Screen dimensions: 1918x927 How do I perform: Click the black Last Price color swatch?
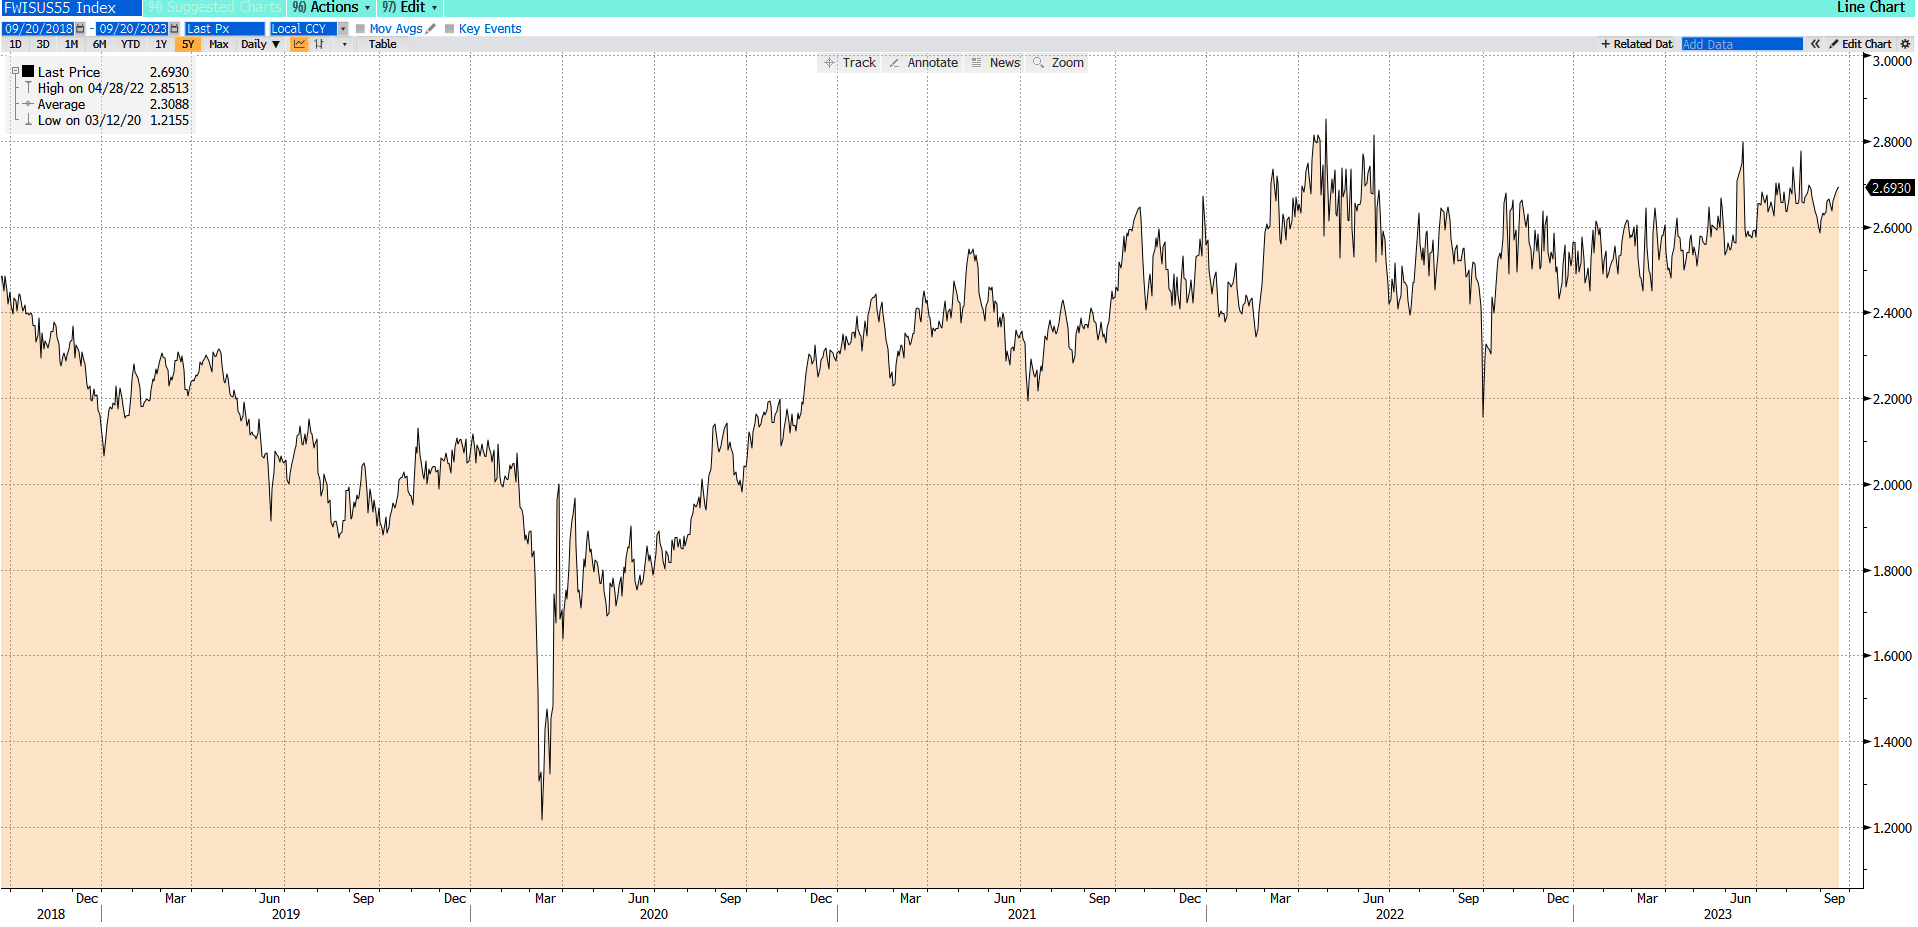pyautogui.click(x=28, y=72)
